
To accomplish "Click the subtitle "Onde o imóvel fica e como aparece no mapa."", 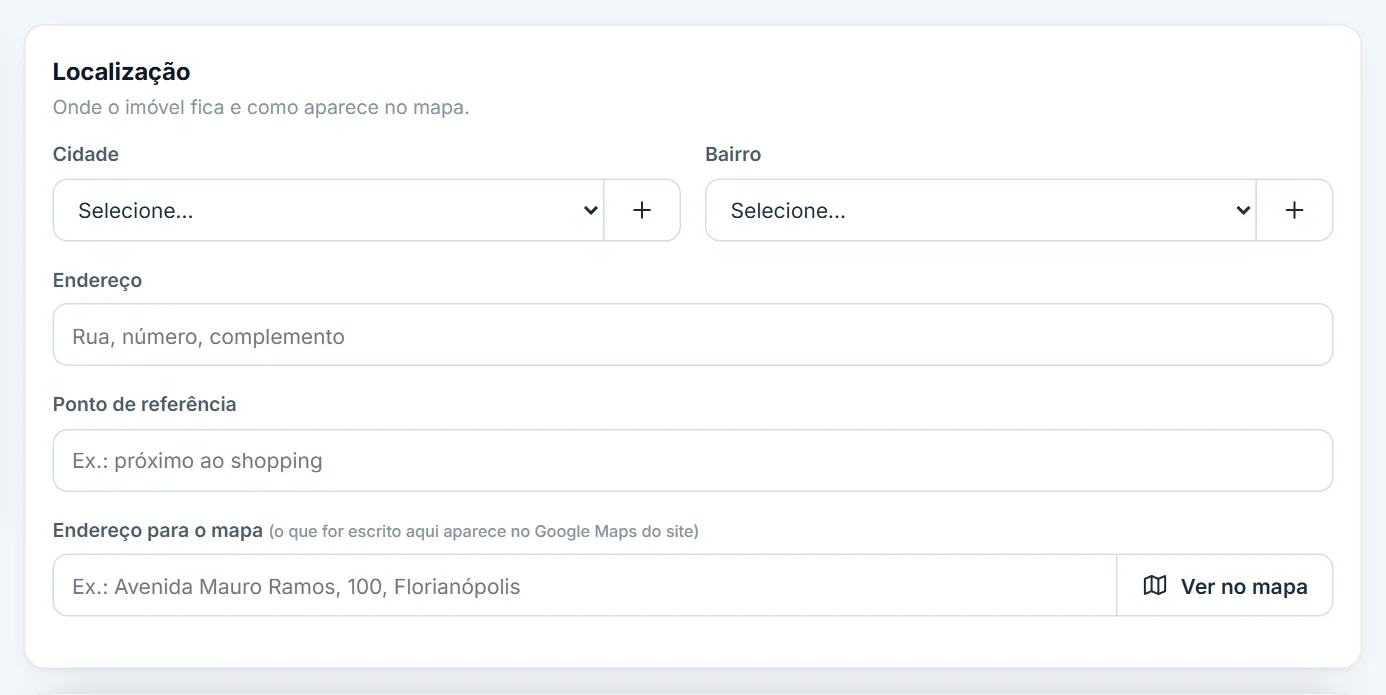I will [261, 107].
